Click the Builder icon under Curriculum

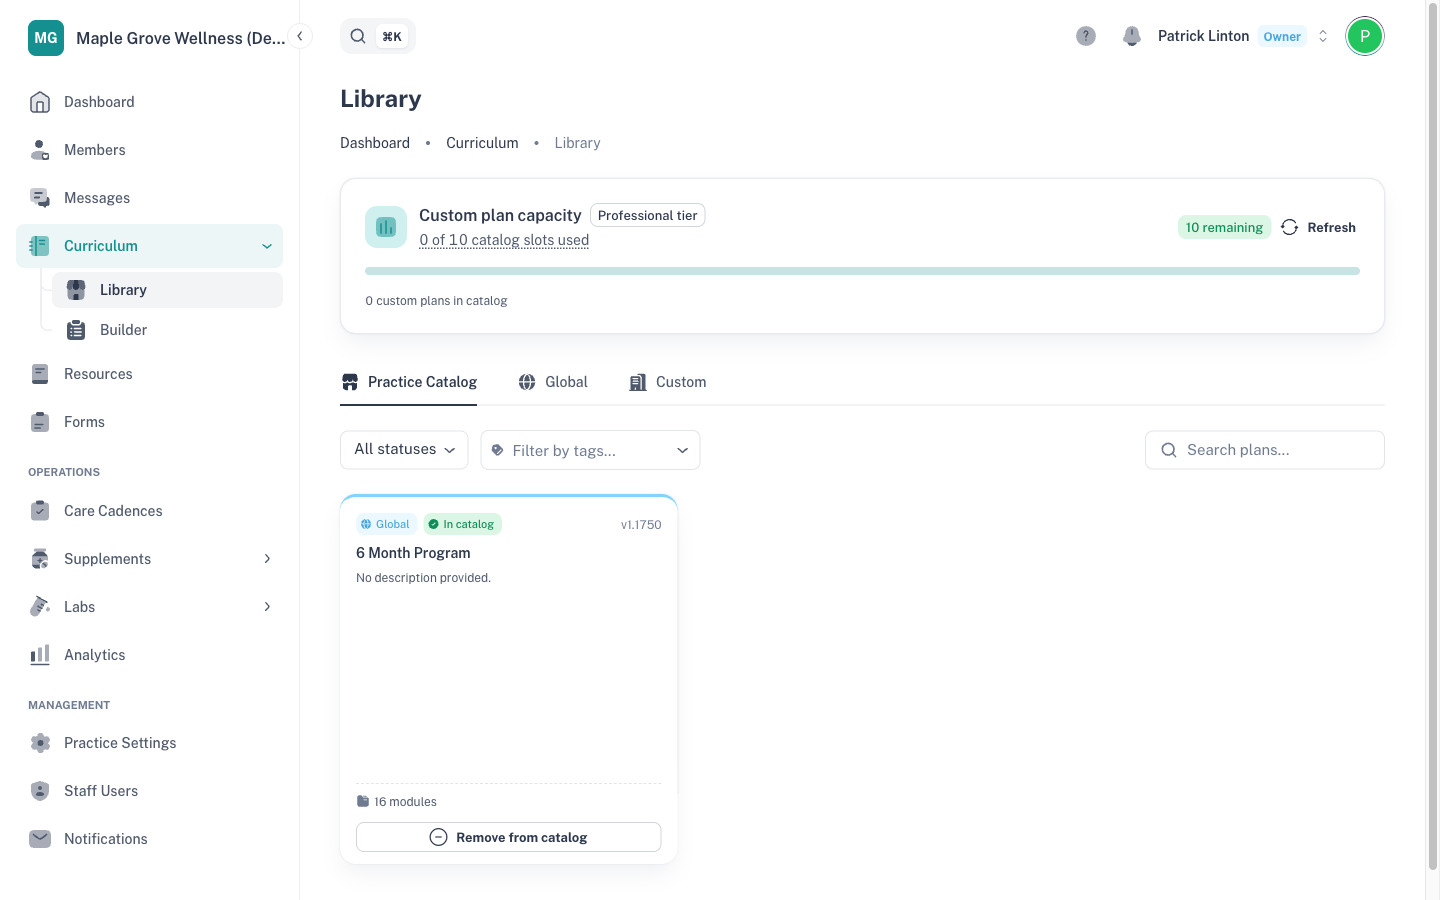tap(76, 330)
